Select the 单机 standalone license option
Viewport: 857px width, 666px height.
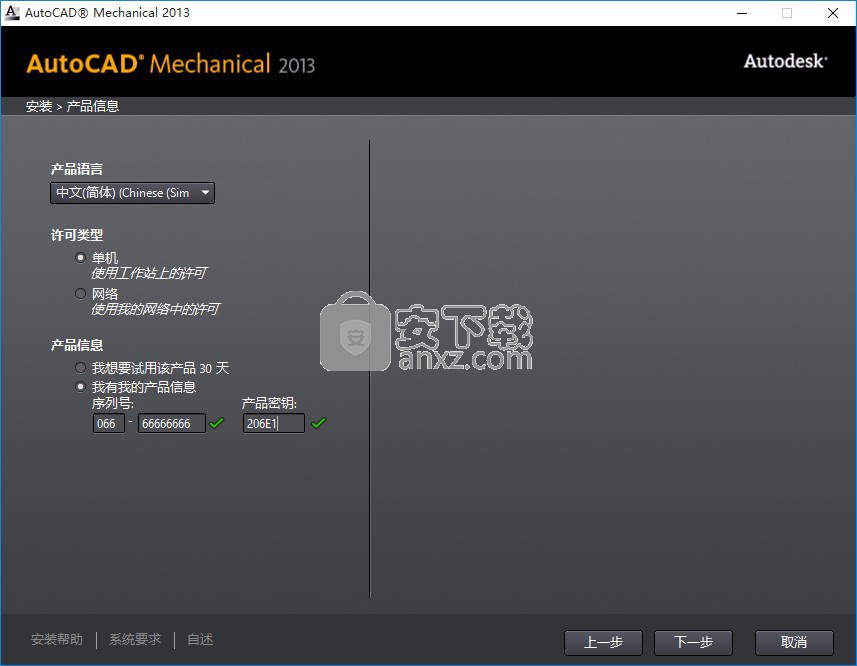click(80, 257)
